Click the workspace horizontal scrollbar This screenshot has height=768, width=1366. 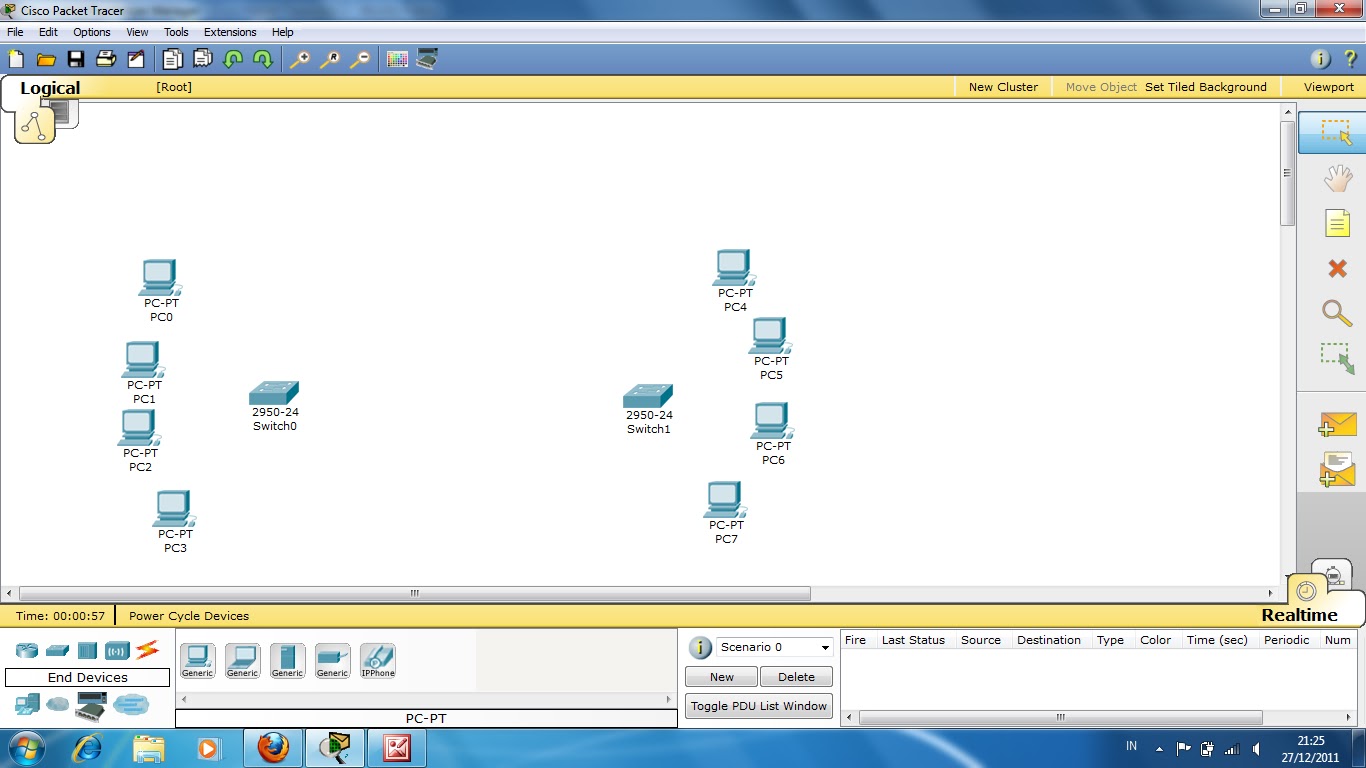pyautogui.click(x=415, y=593)
